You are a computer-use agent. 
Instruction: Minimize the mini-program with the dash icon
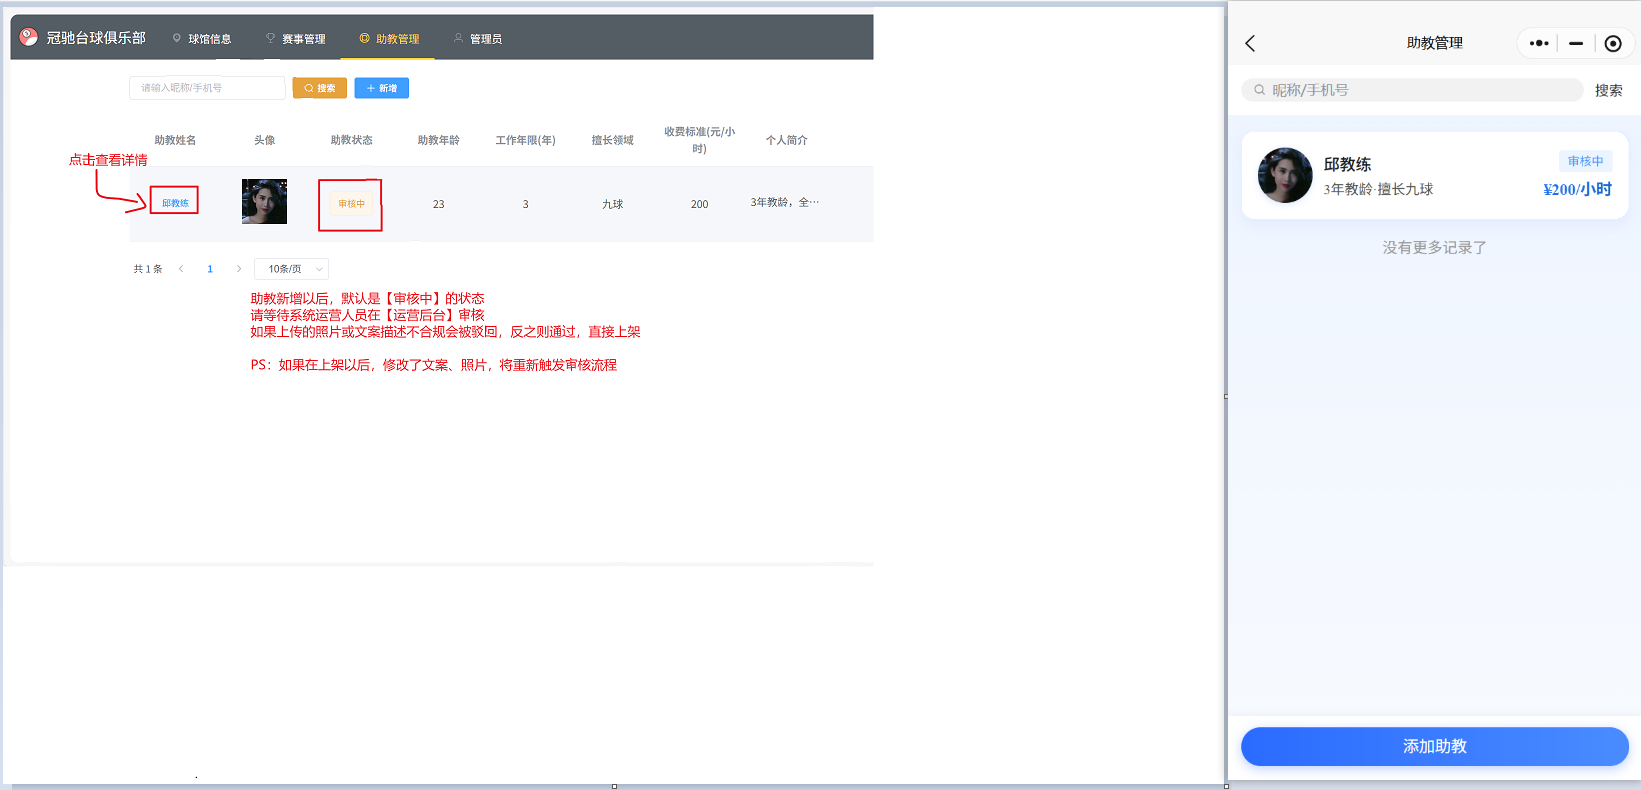(1576, 43)
